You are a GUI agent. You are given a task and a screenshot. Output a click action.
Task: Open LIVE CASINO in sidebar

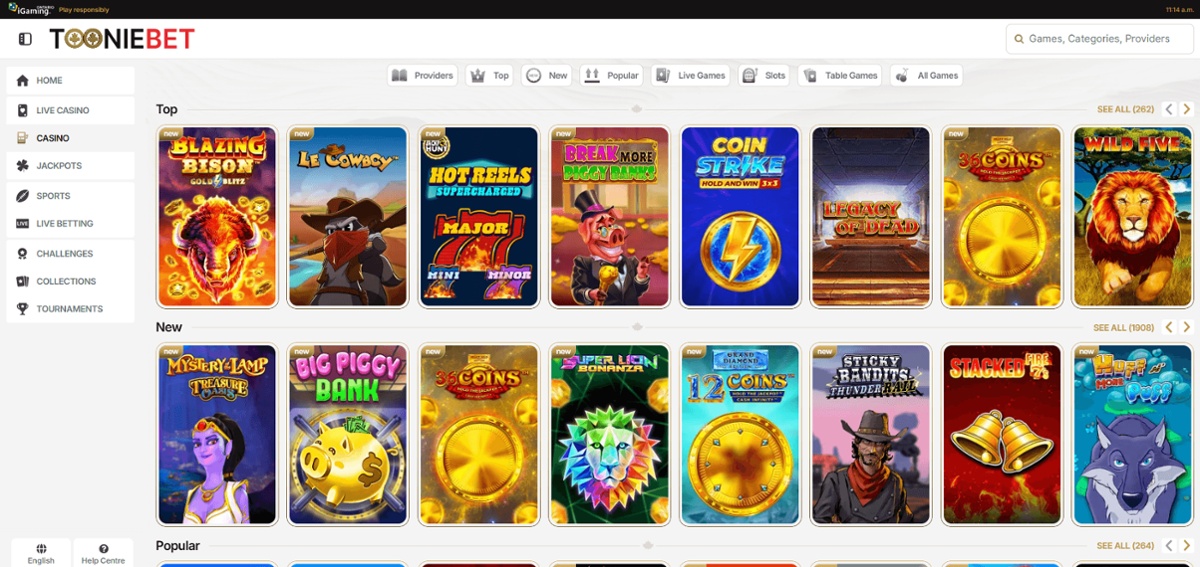[70, 110]
